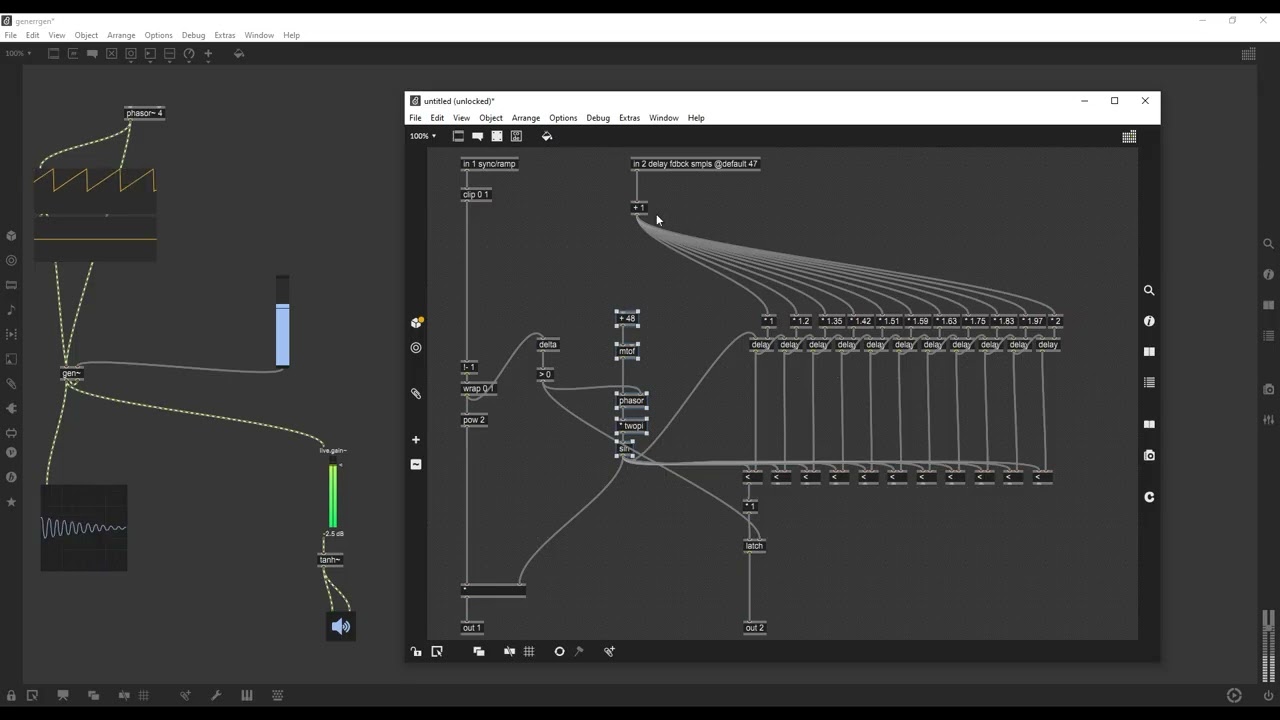Select the mtof object in gen window
Screen dimensions: 1280x720
tap(627, 351)
